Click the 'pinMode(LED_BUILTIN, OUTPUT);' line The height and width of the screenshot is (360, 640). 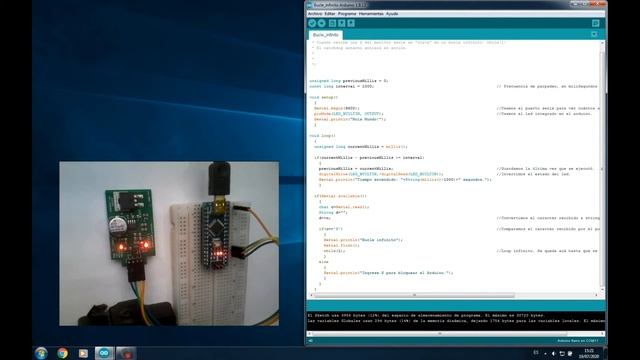point(349,114)
